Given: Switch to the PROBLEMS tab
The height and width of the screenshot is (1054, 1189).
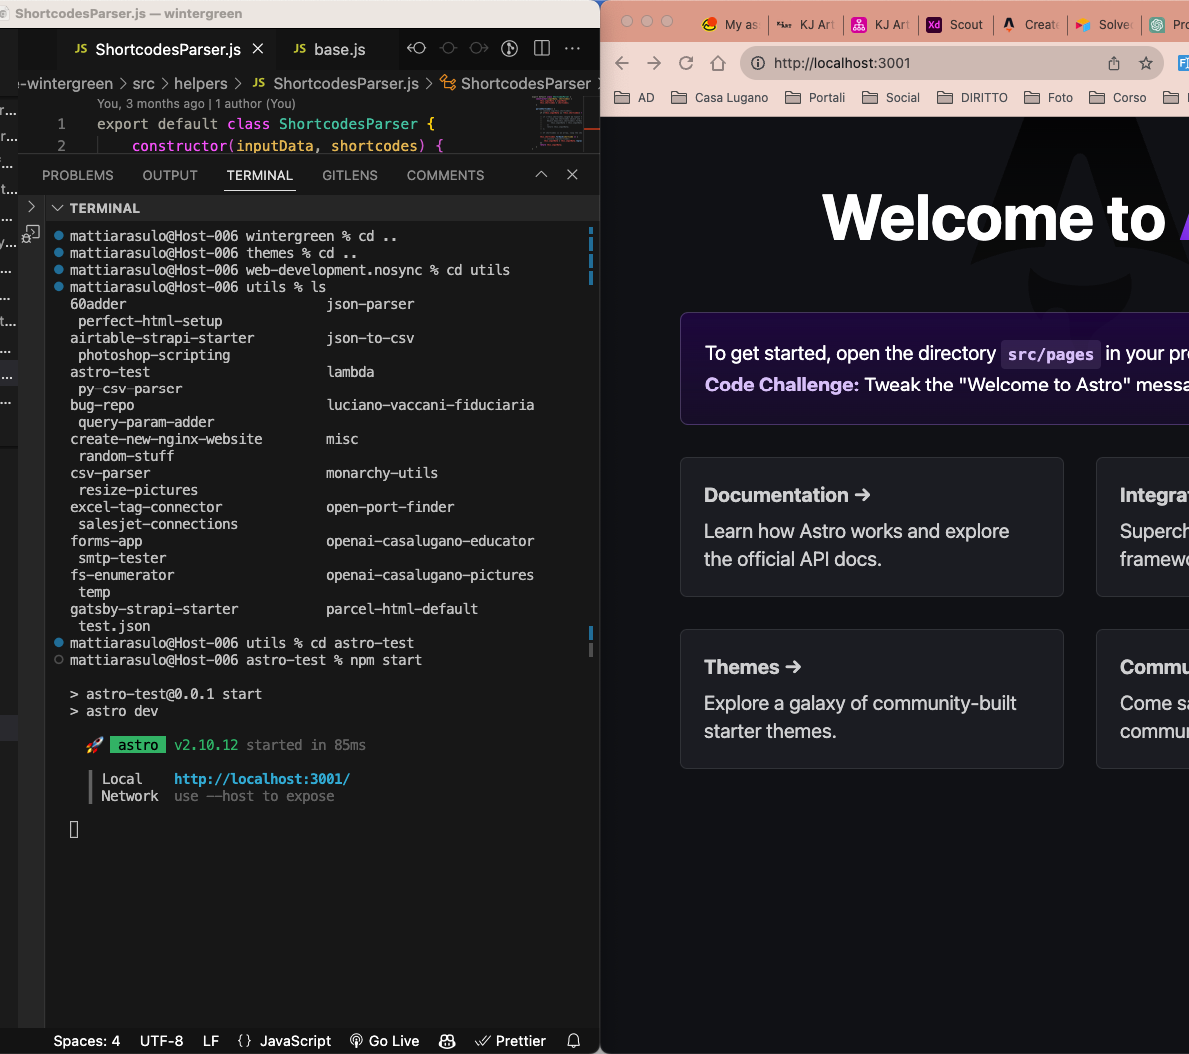Looking at the screenshot, I should [x=77, y=175].
